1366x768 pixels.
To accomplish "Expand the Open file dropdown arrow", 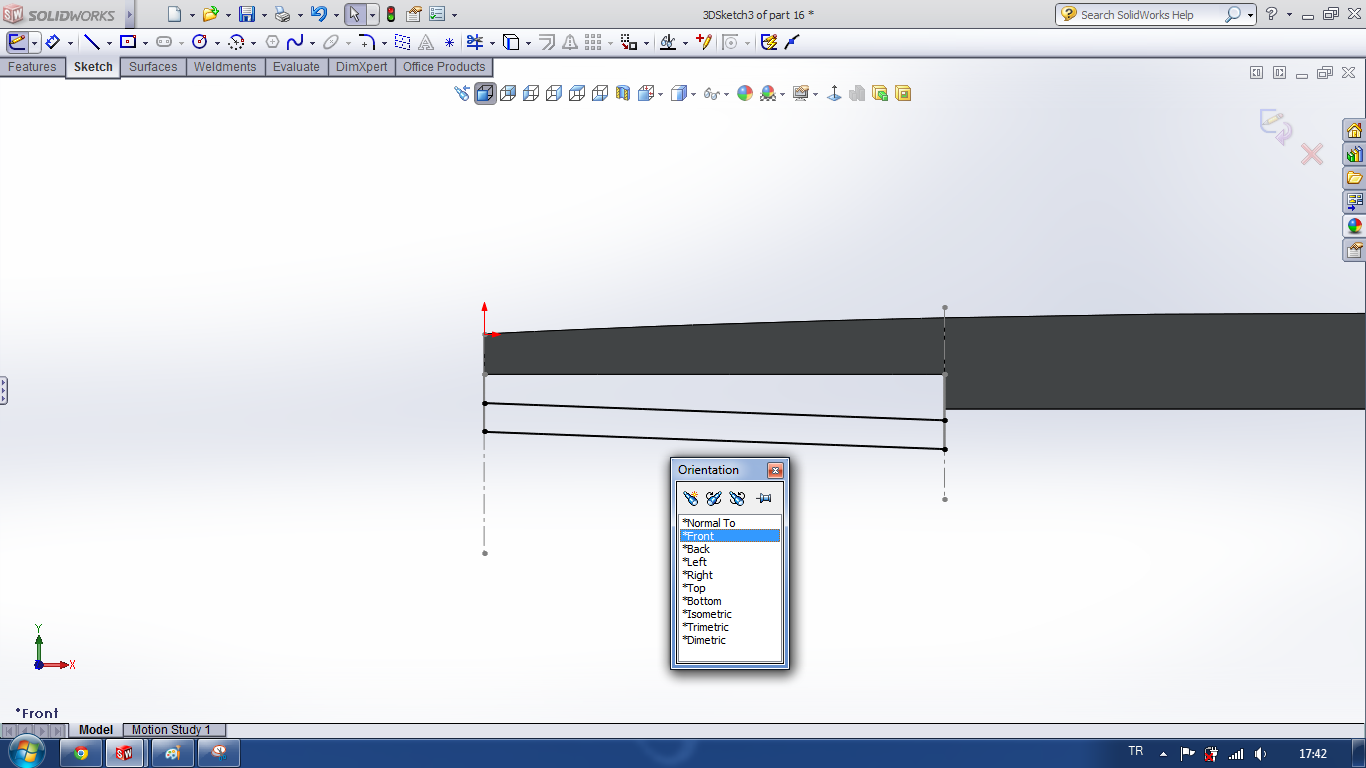I will tap(228, 15).
